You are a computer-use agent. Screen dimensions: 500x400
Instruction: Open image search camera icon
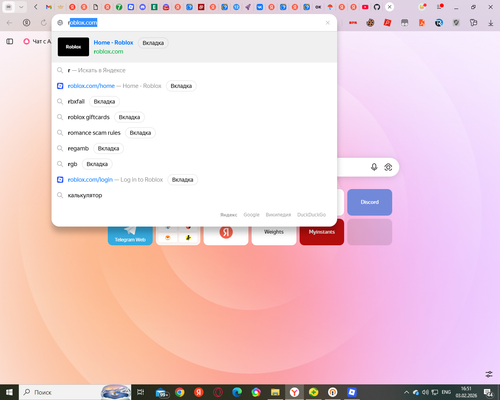click(388, 167)
